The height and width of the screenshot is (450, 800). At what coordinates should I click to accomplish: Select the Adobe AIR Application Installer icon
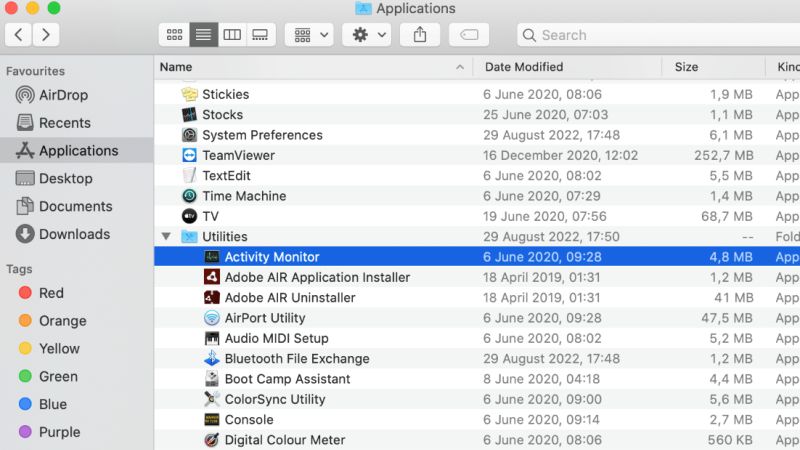[212, 277]
